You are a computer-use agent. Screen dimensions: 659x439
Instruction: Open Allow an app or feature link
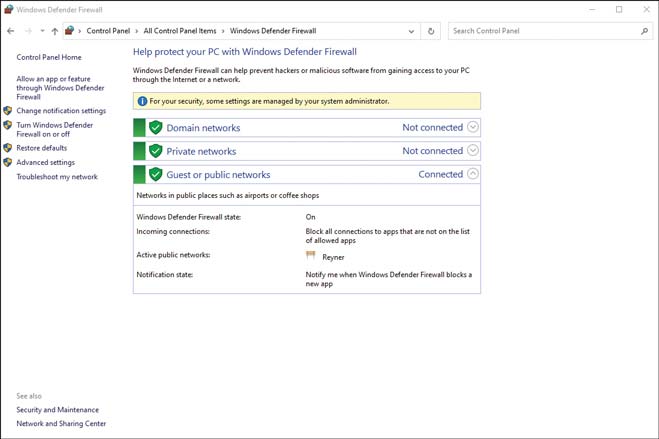tap(60, 88)
